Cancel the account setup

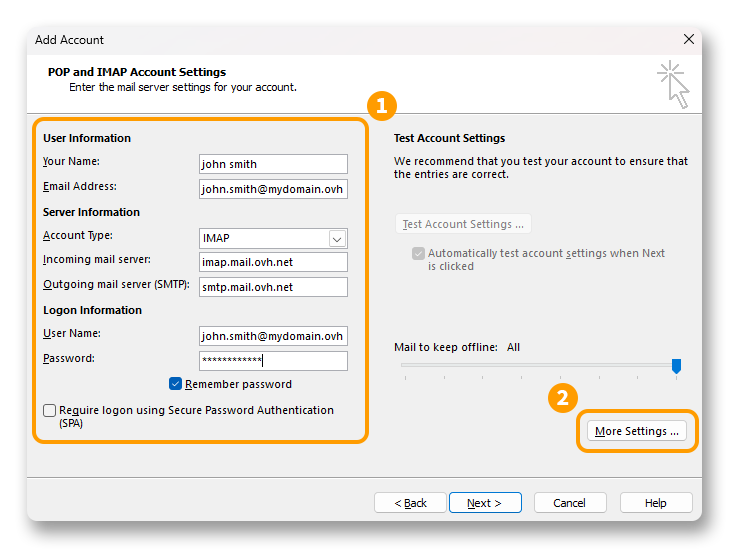570,503
